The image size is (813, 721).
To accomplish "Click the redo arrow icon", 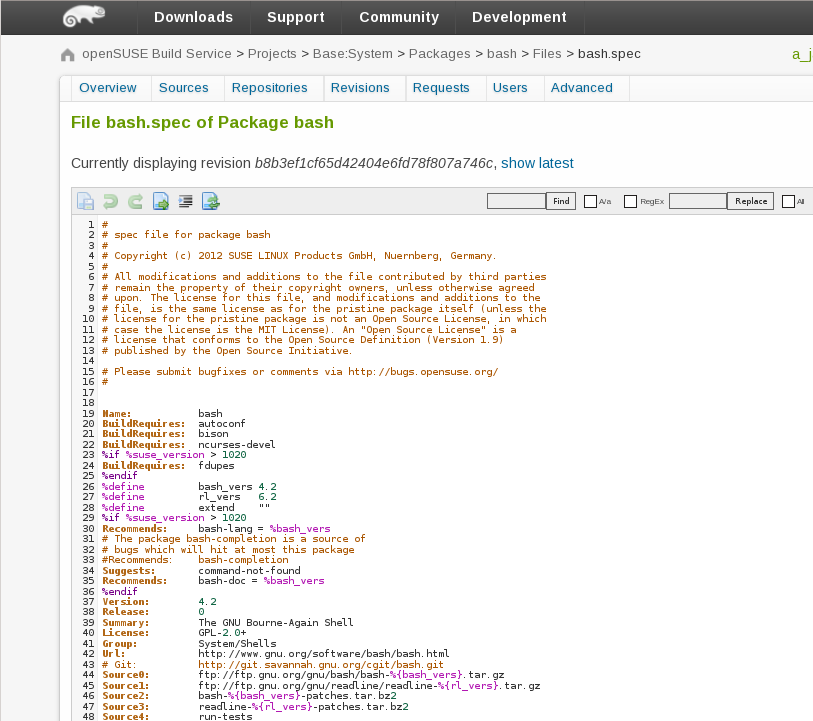I will pyautogui.click(x=135, y=201).
